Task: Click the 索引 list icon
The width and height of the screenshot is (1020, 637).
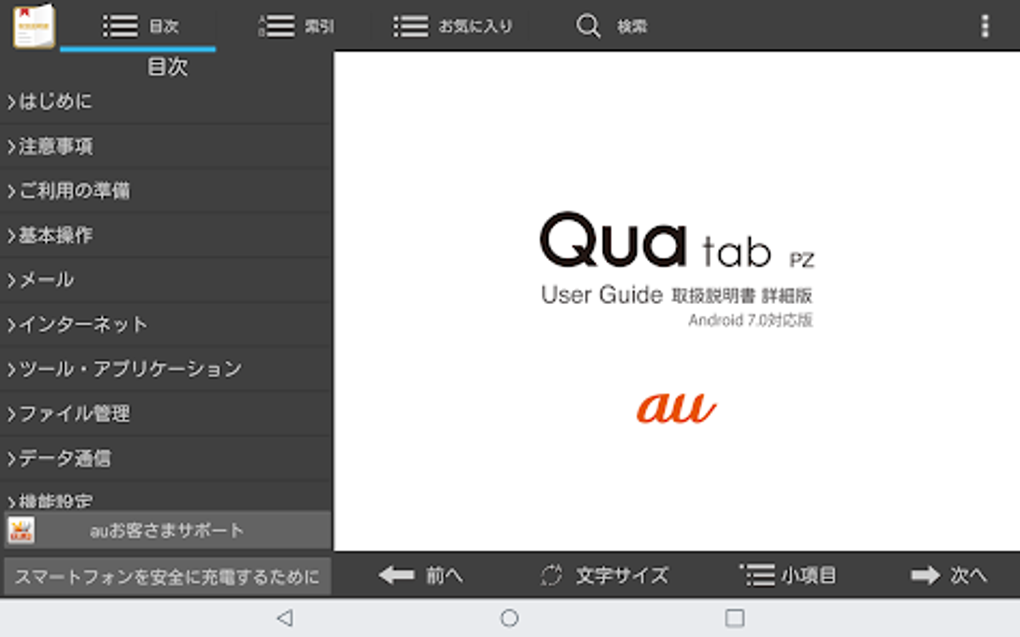Action: coord(276,26)
